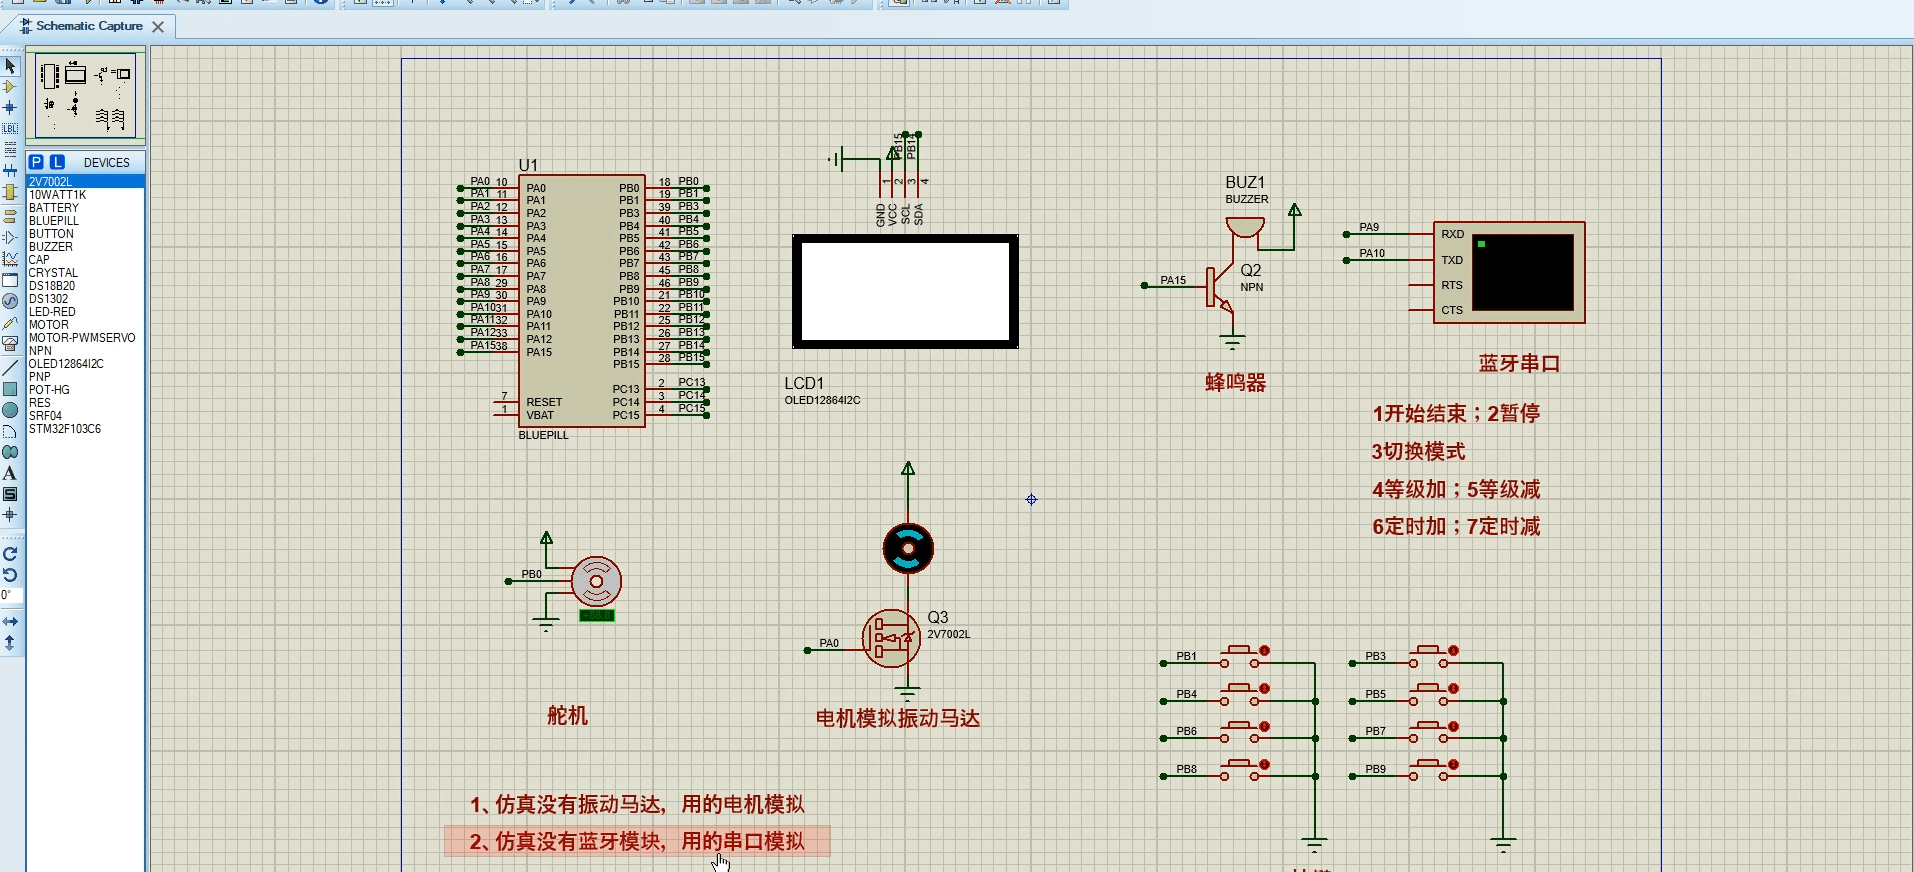This screenshot has height=872, width=1914.
Task: Open the Virtual Instruments Mode tool
Action: 10,343
